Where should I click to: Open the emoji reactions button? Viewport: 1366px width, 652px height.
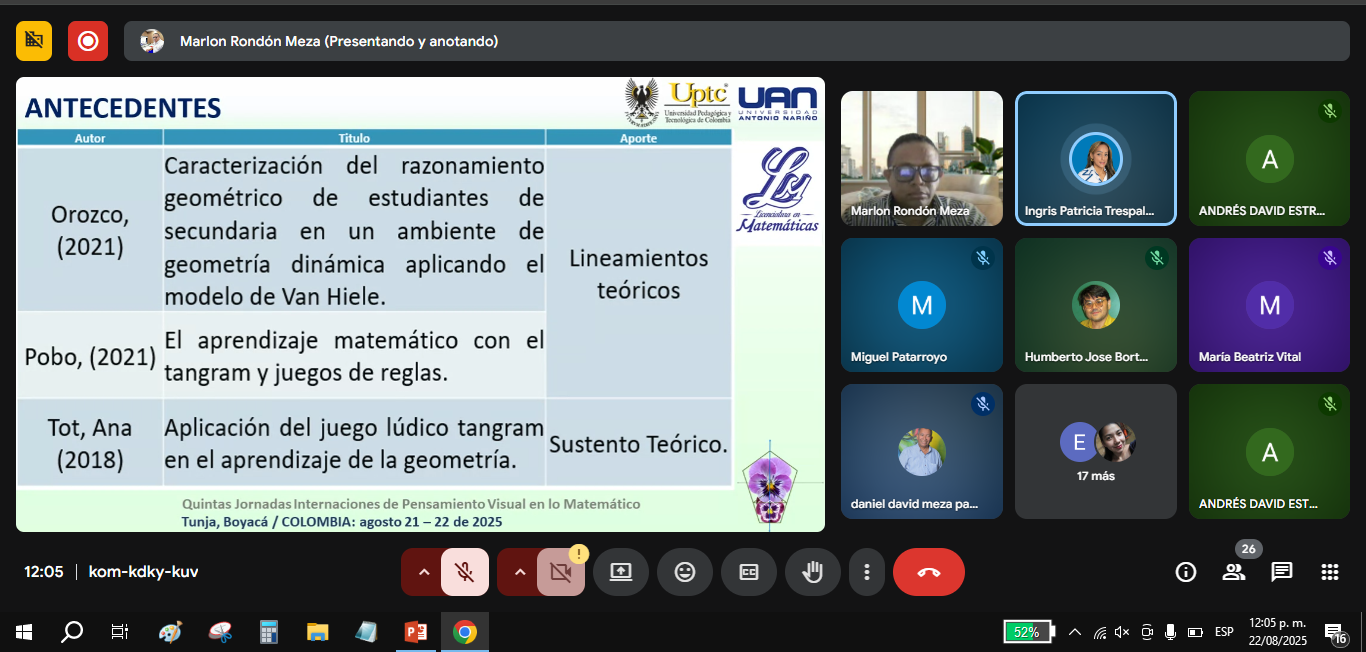[x=685, y=572]
